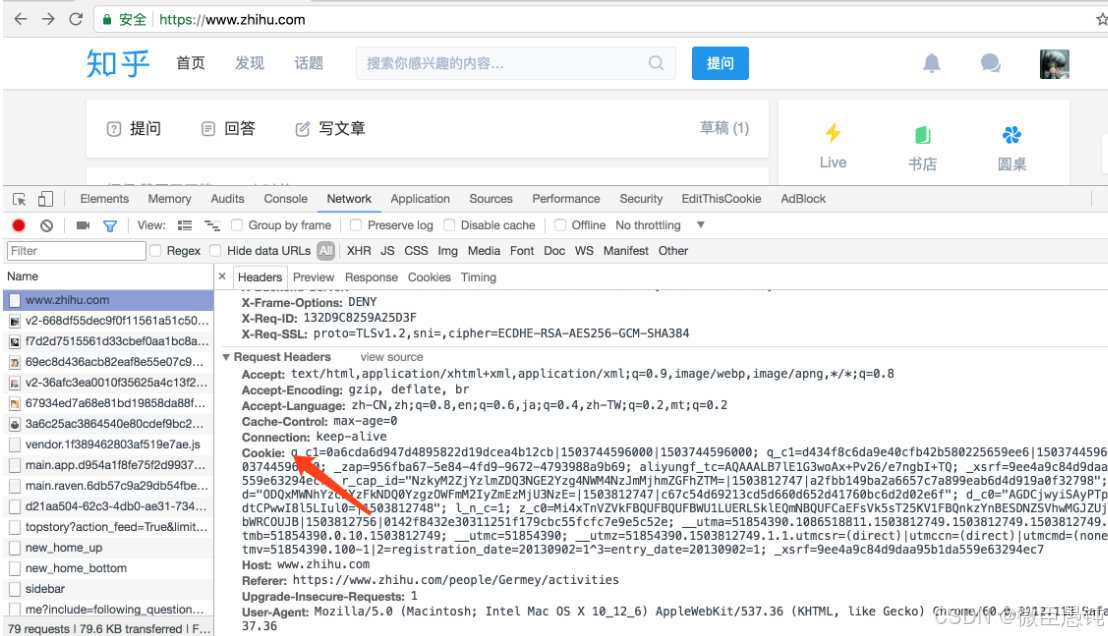The width and height of the screenshot is (1108, 636).
Task: Toggle the Offline checkbox
Action: [560, 225]
